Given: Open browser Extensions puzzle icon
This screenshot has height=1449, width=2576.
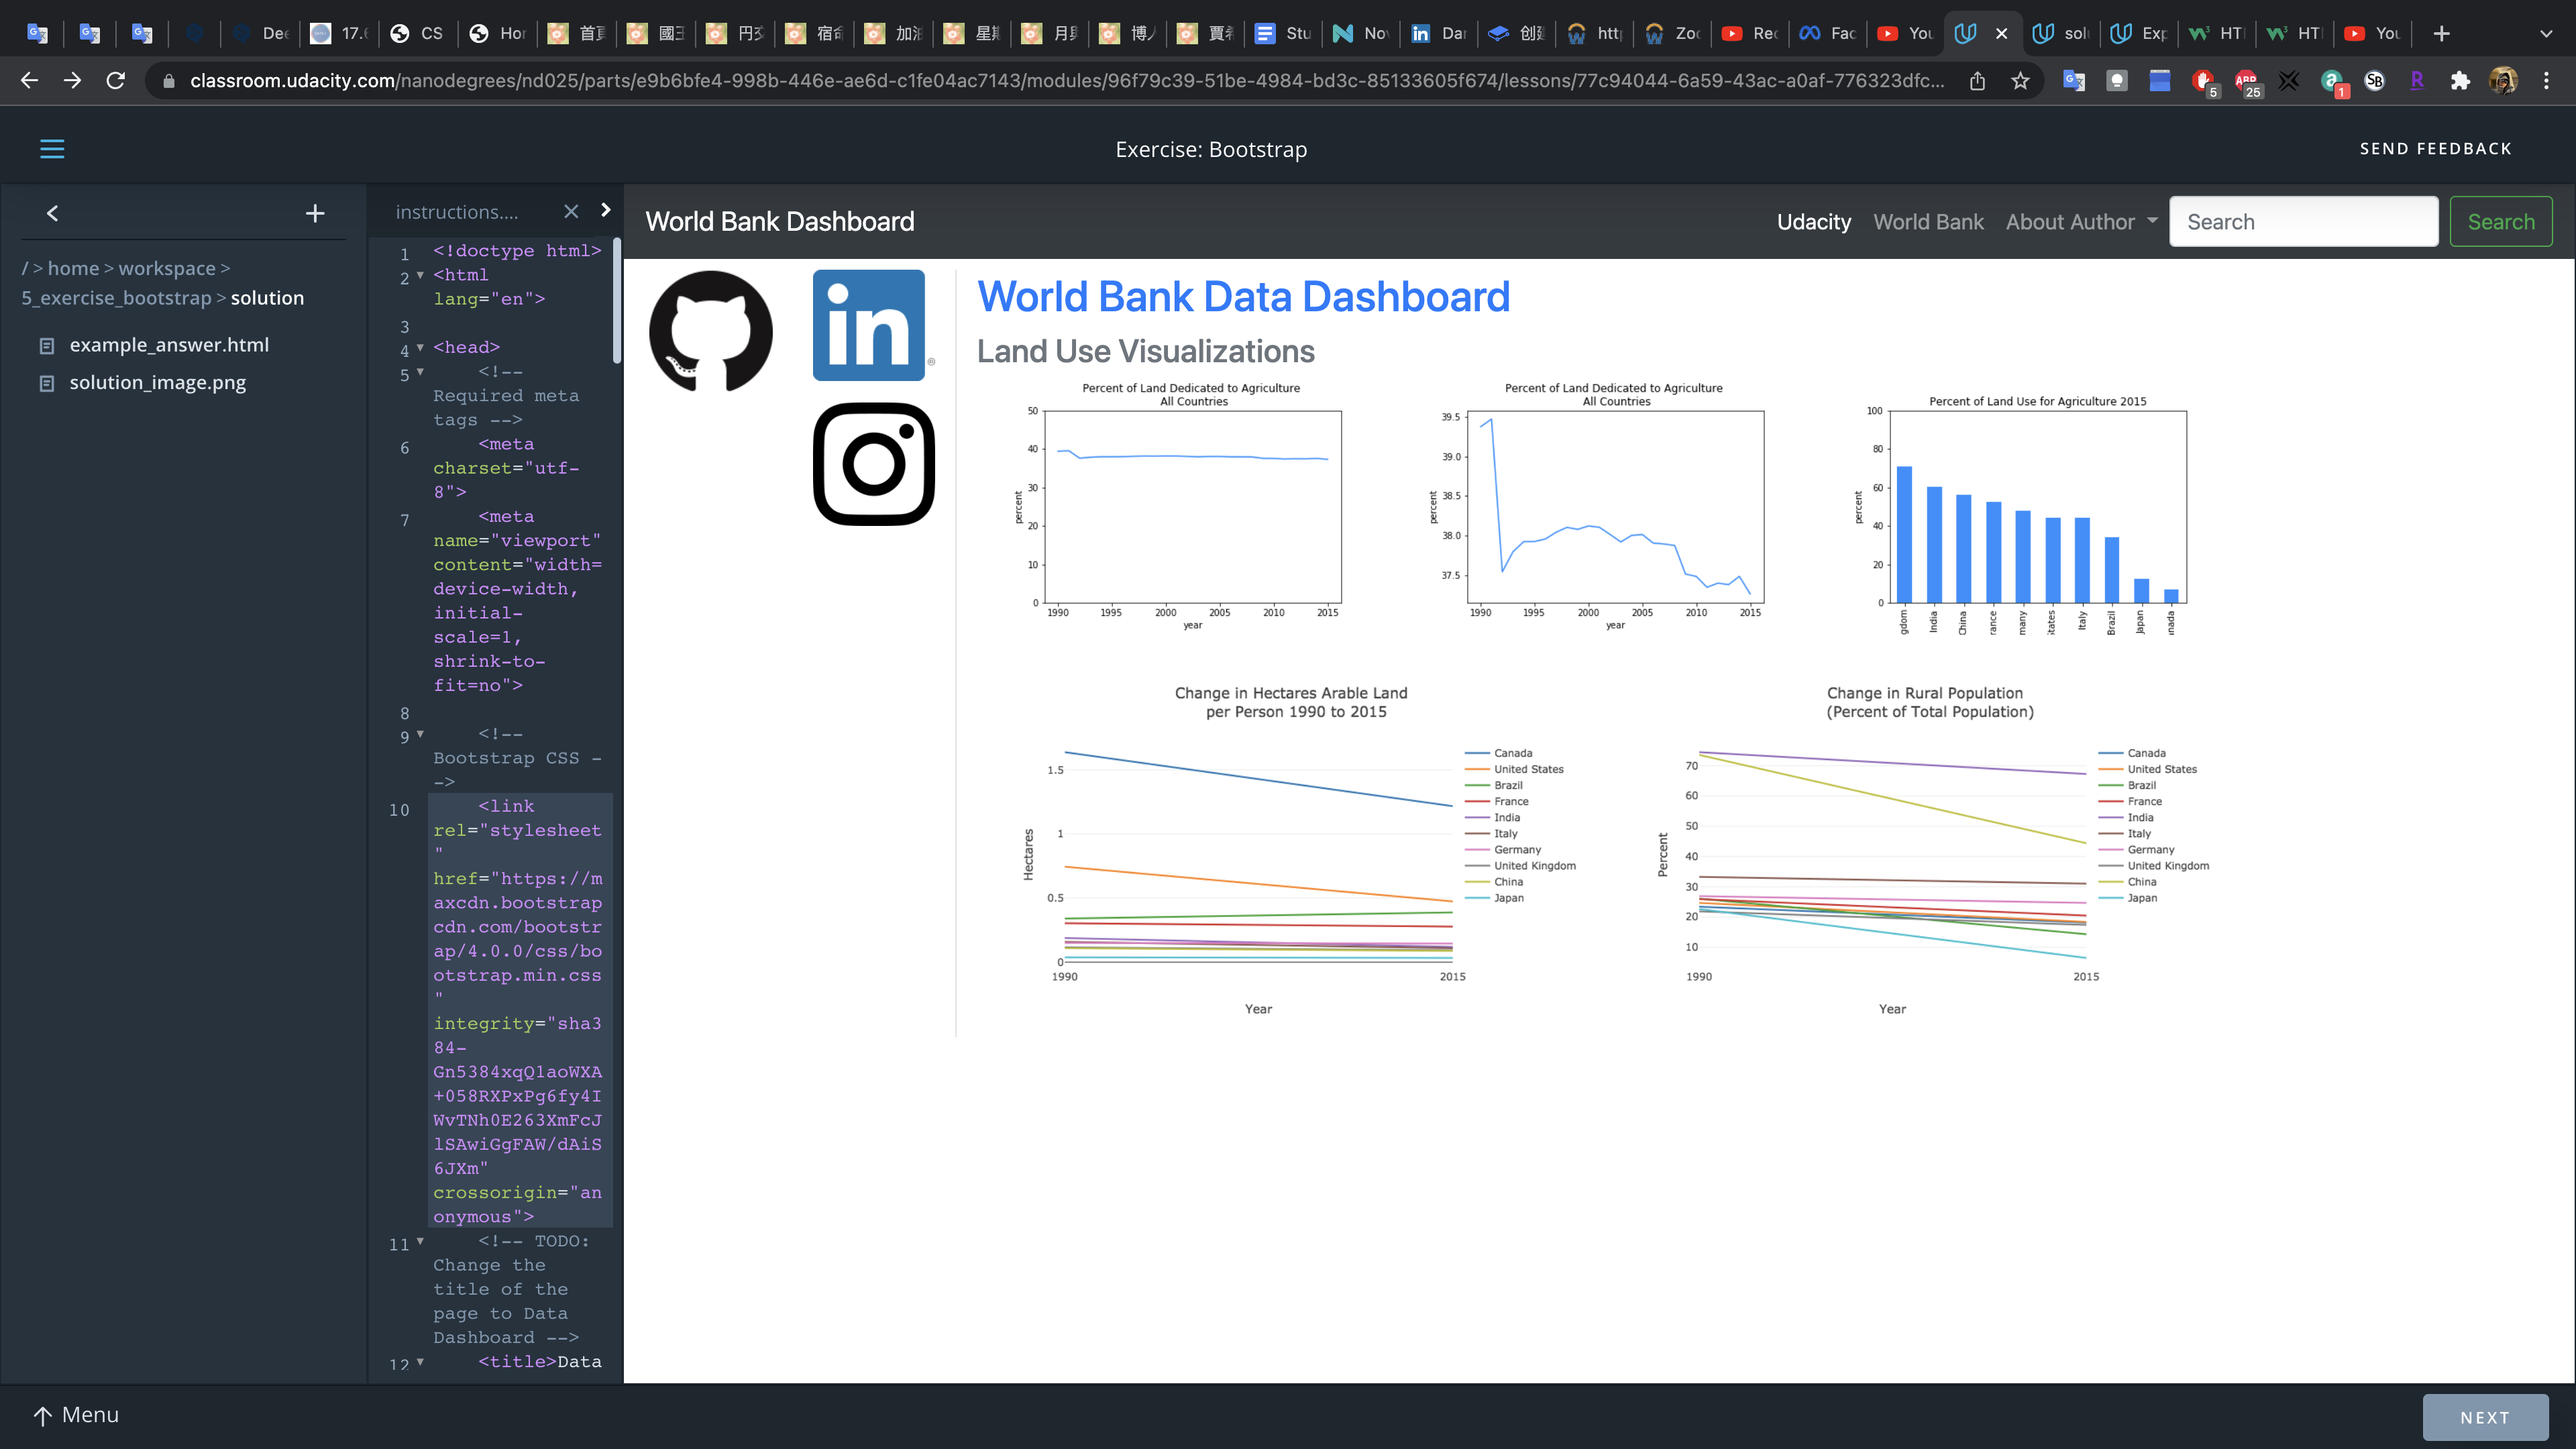Looking at the screenshot, I should 2460,81.
